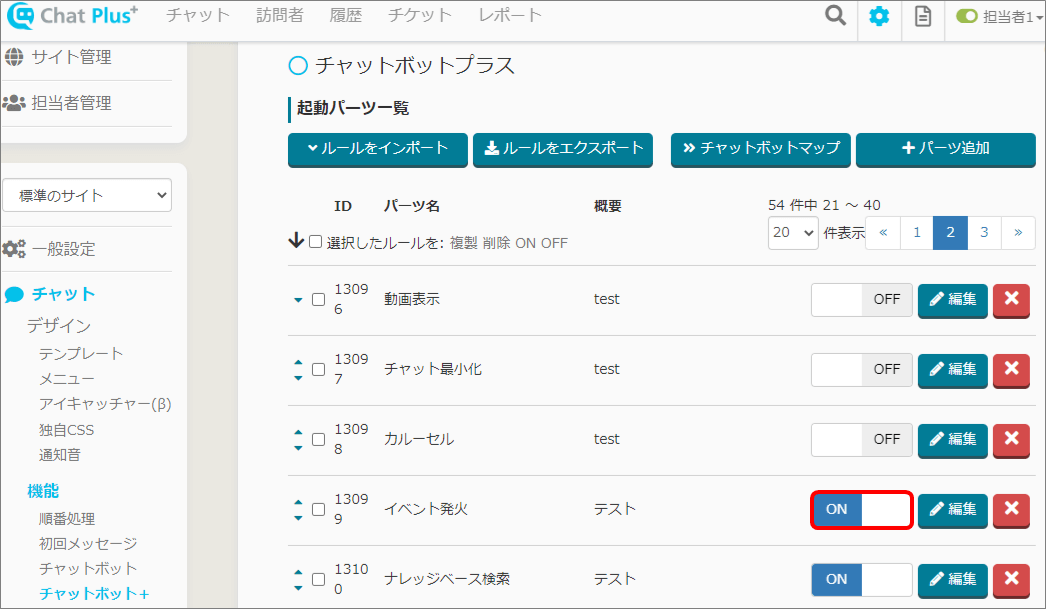Check the カルーセル row checkbox
The width and height of the screenshot is (1046, 609).
pos(319,440)
